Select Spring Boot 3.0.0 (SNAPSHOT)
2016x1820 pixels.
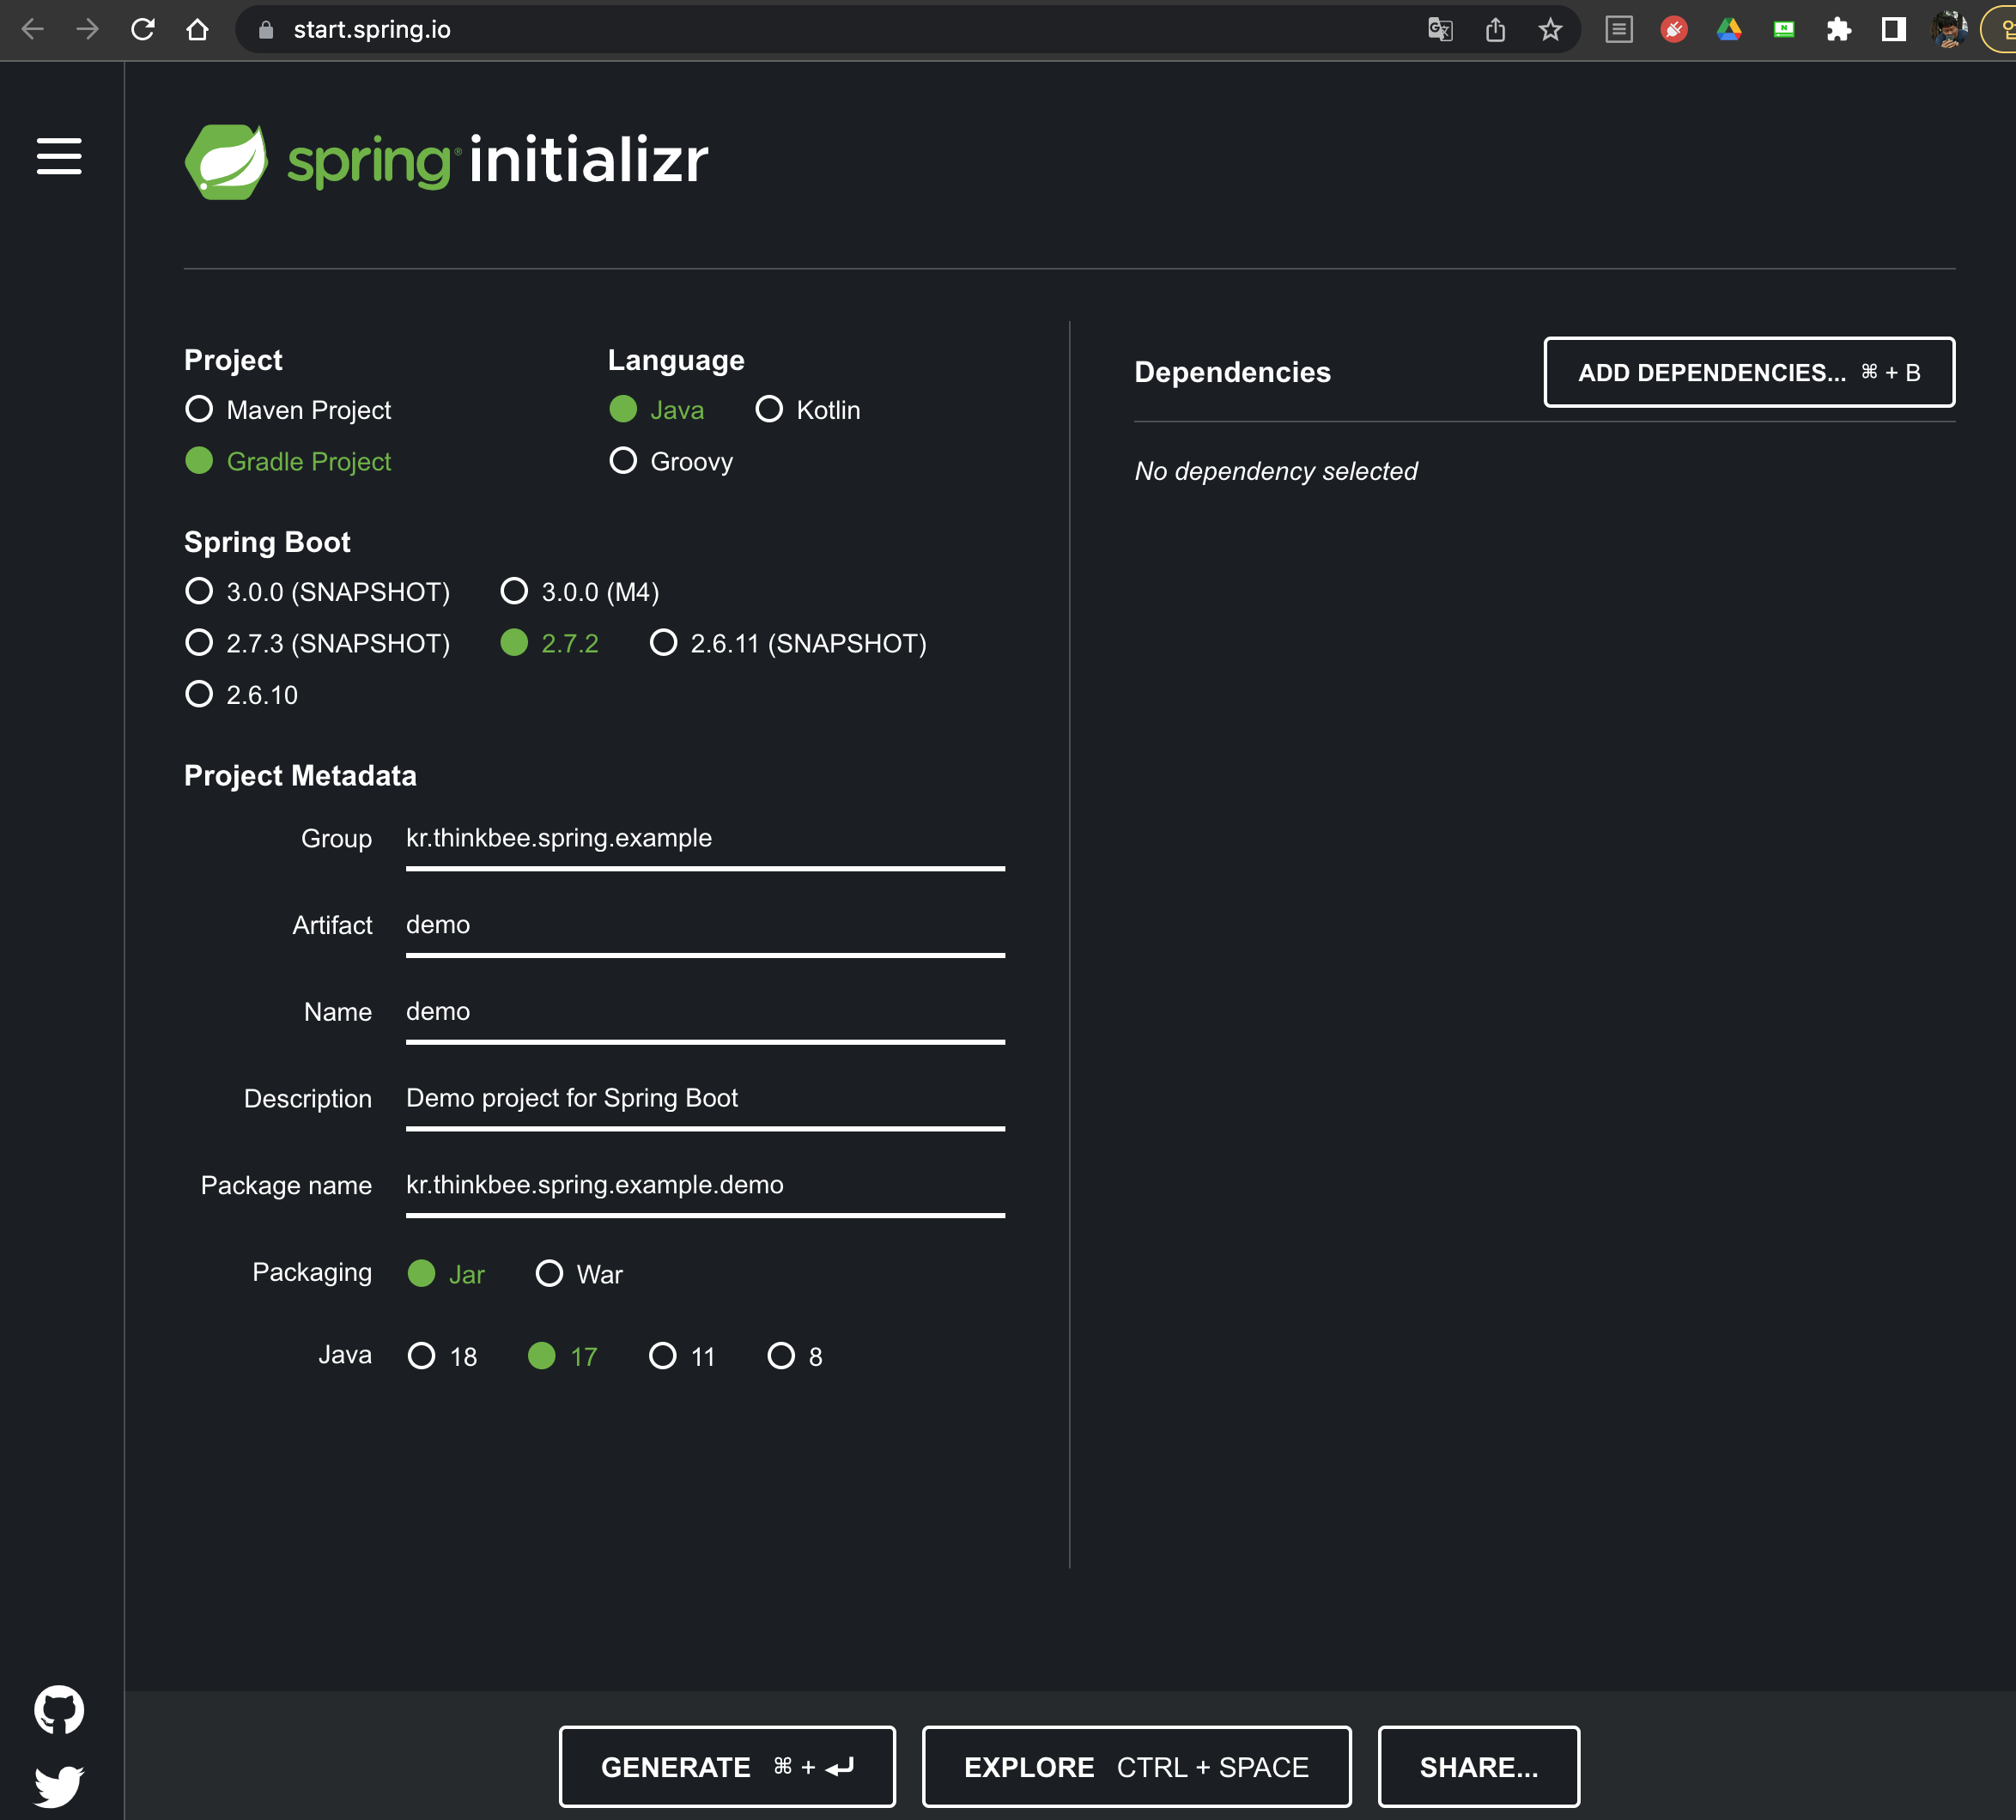point(318,592)
